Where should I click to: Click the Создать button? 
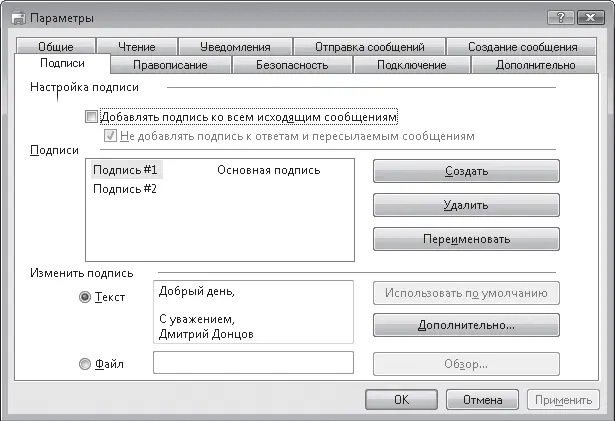click(466, 171)
